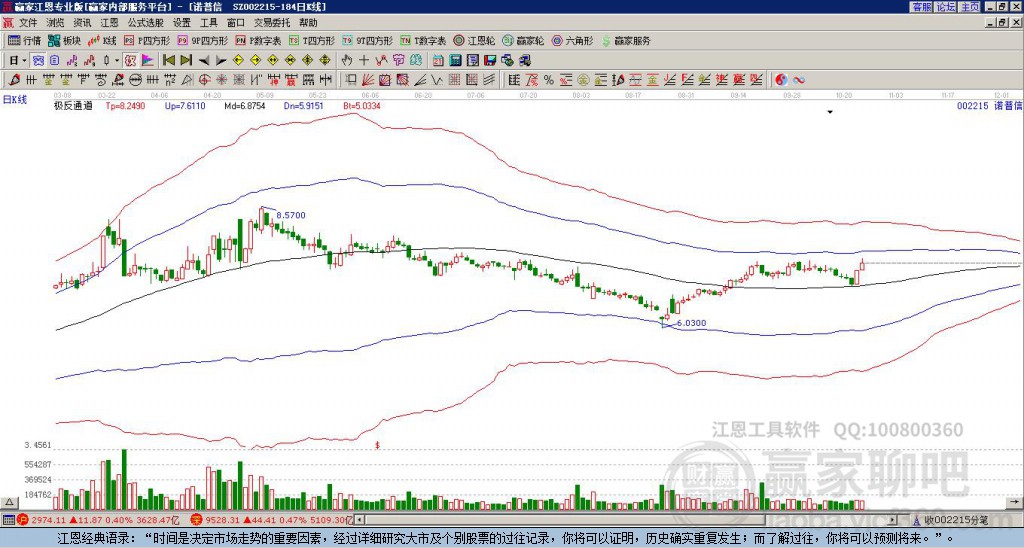Open the T数字表 number table

tap(423, 40)
